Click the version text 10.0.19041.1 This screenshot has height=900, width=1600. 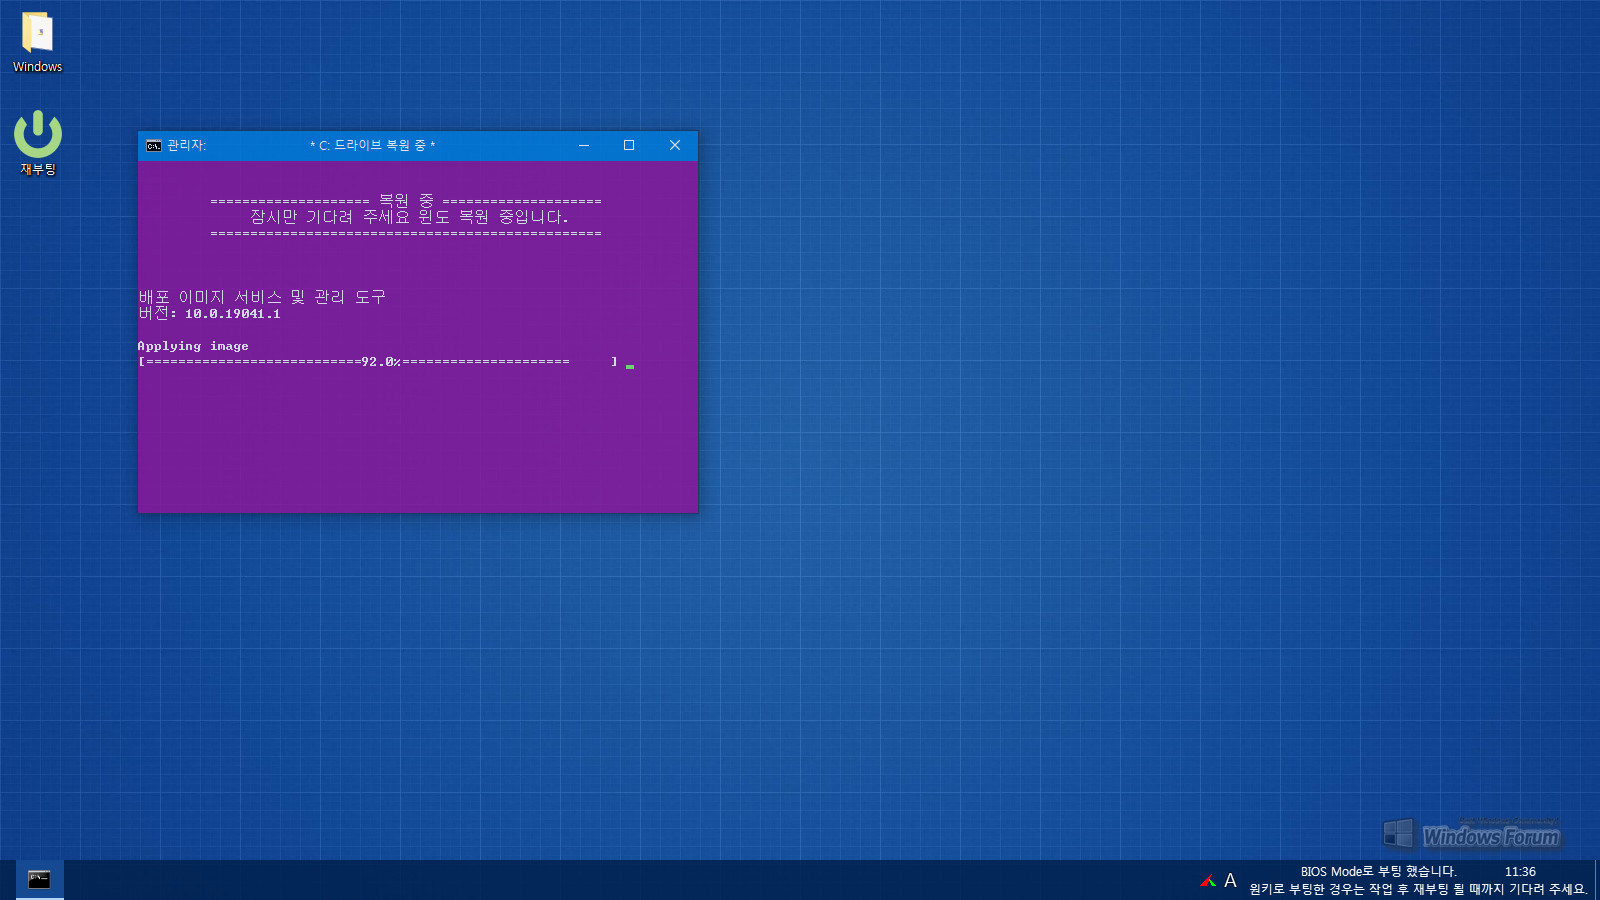tap(232, 314)
